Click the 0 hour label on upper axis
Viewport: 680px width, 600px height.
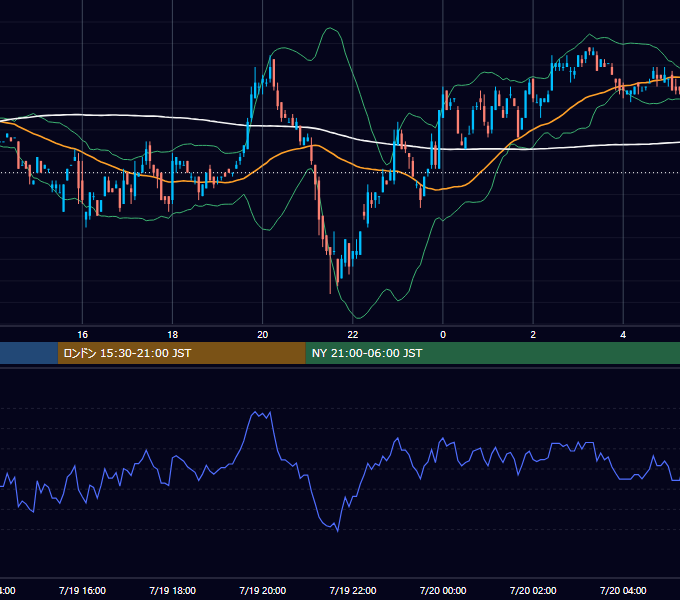(x=443, y=335)
